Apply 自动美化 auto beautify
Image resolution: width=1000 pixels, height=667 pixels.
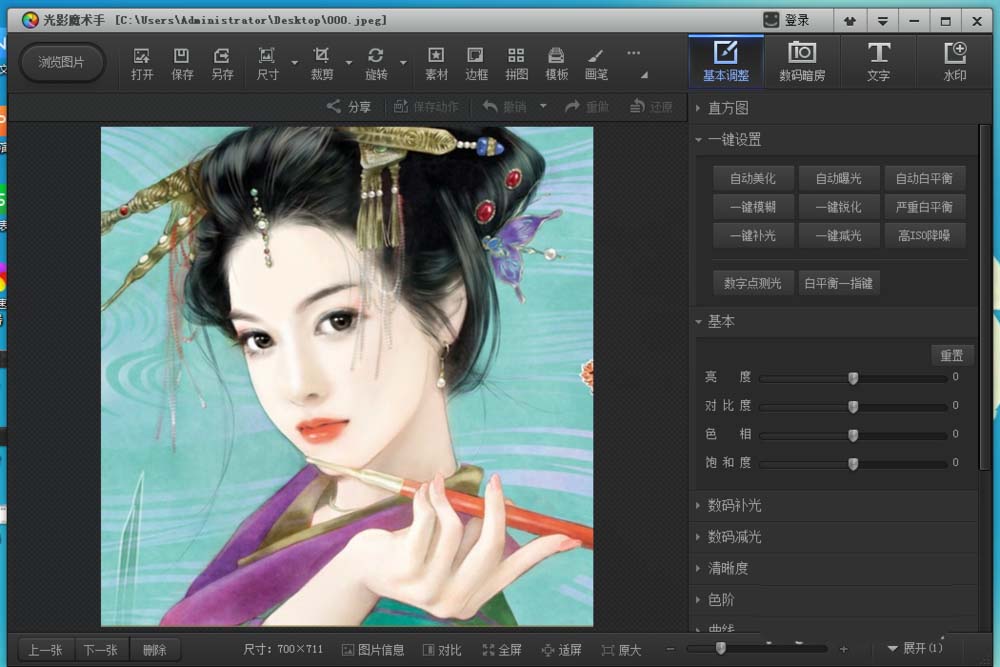coord(753,179)
